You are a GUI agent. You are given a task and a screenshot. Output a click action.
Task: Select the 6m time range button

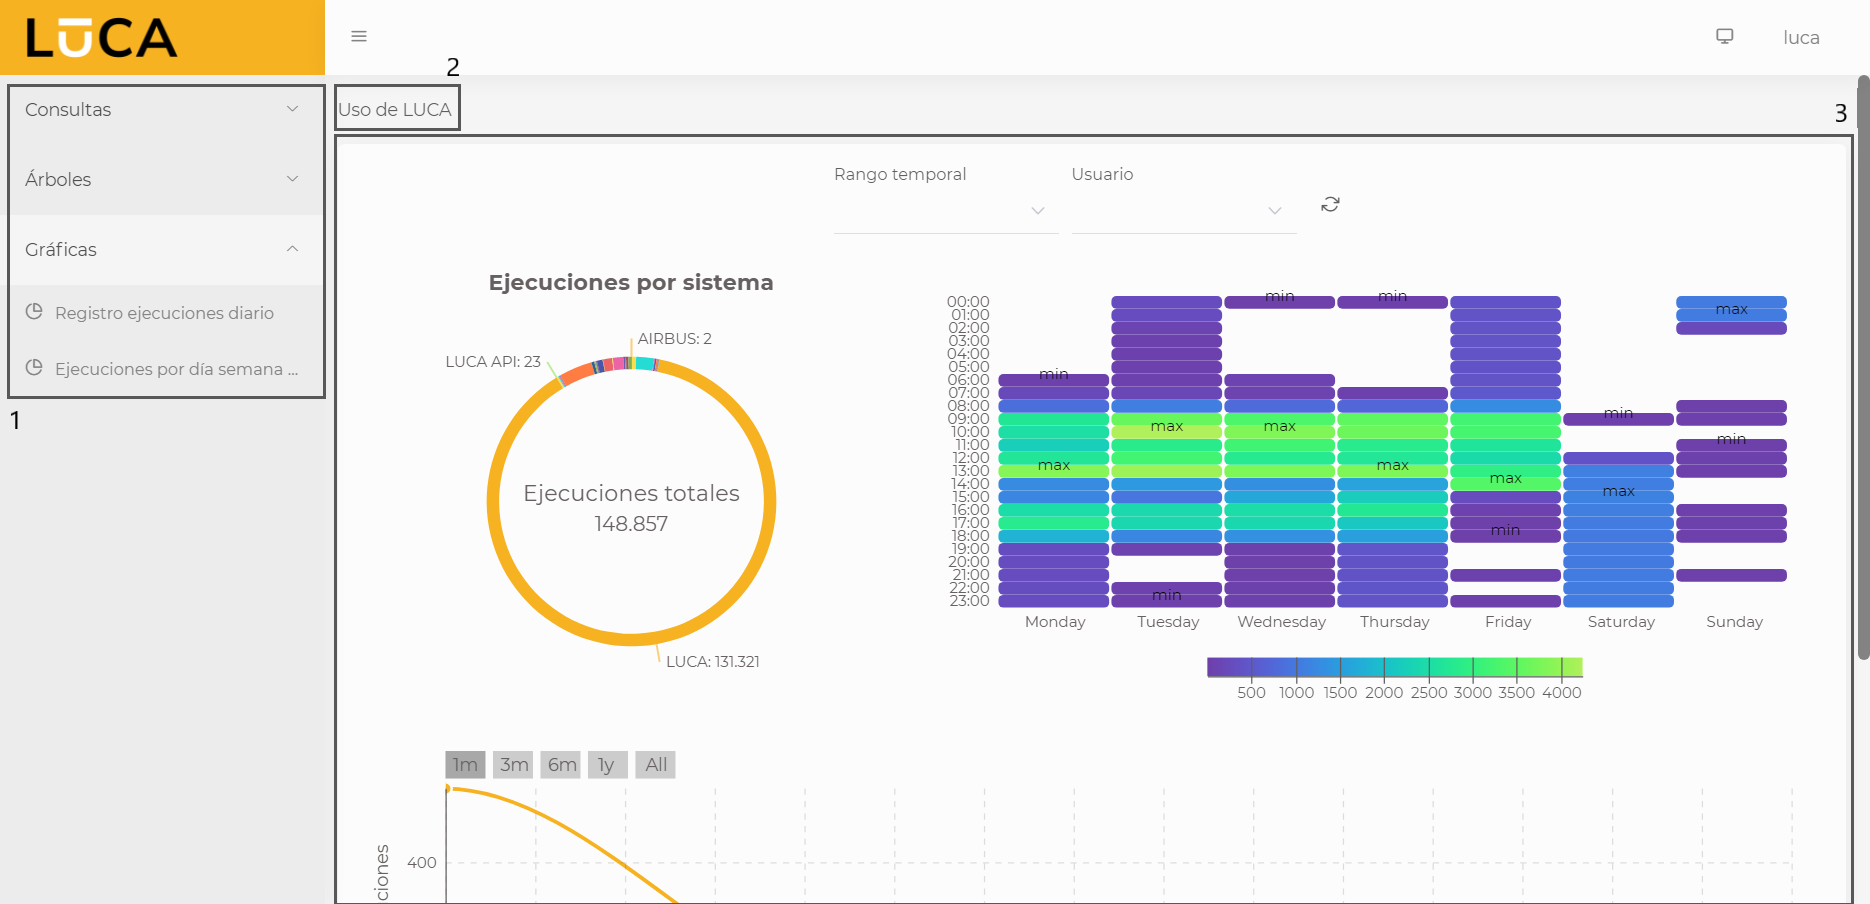562,765
